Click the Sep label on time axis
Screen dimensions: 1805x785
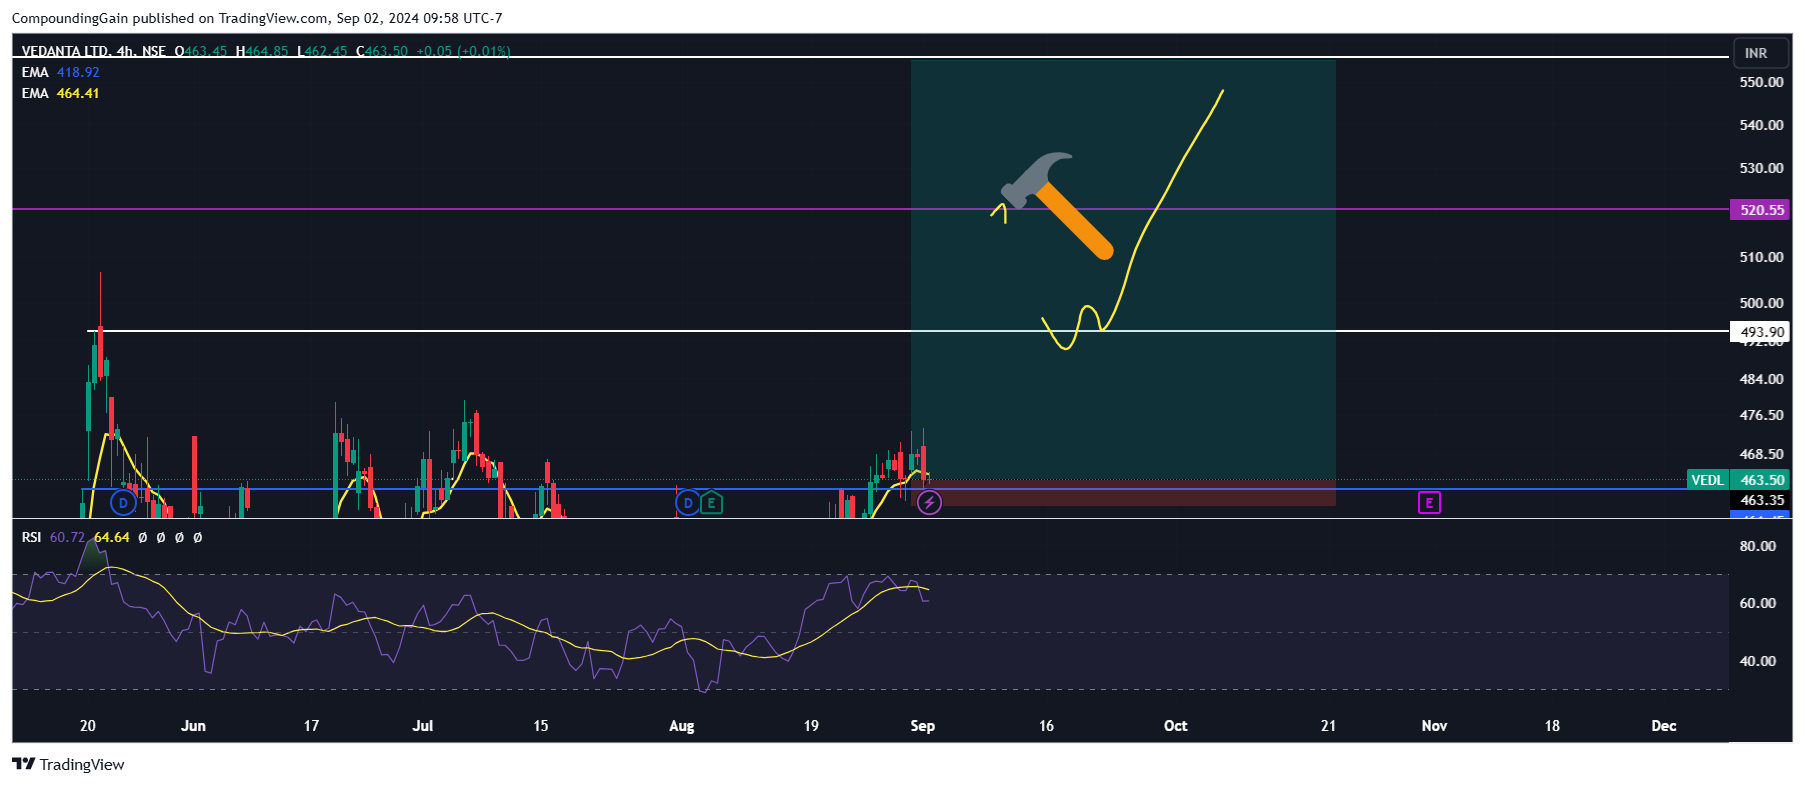[922, 726]
